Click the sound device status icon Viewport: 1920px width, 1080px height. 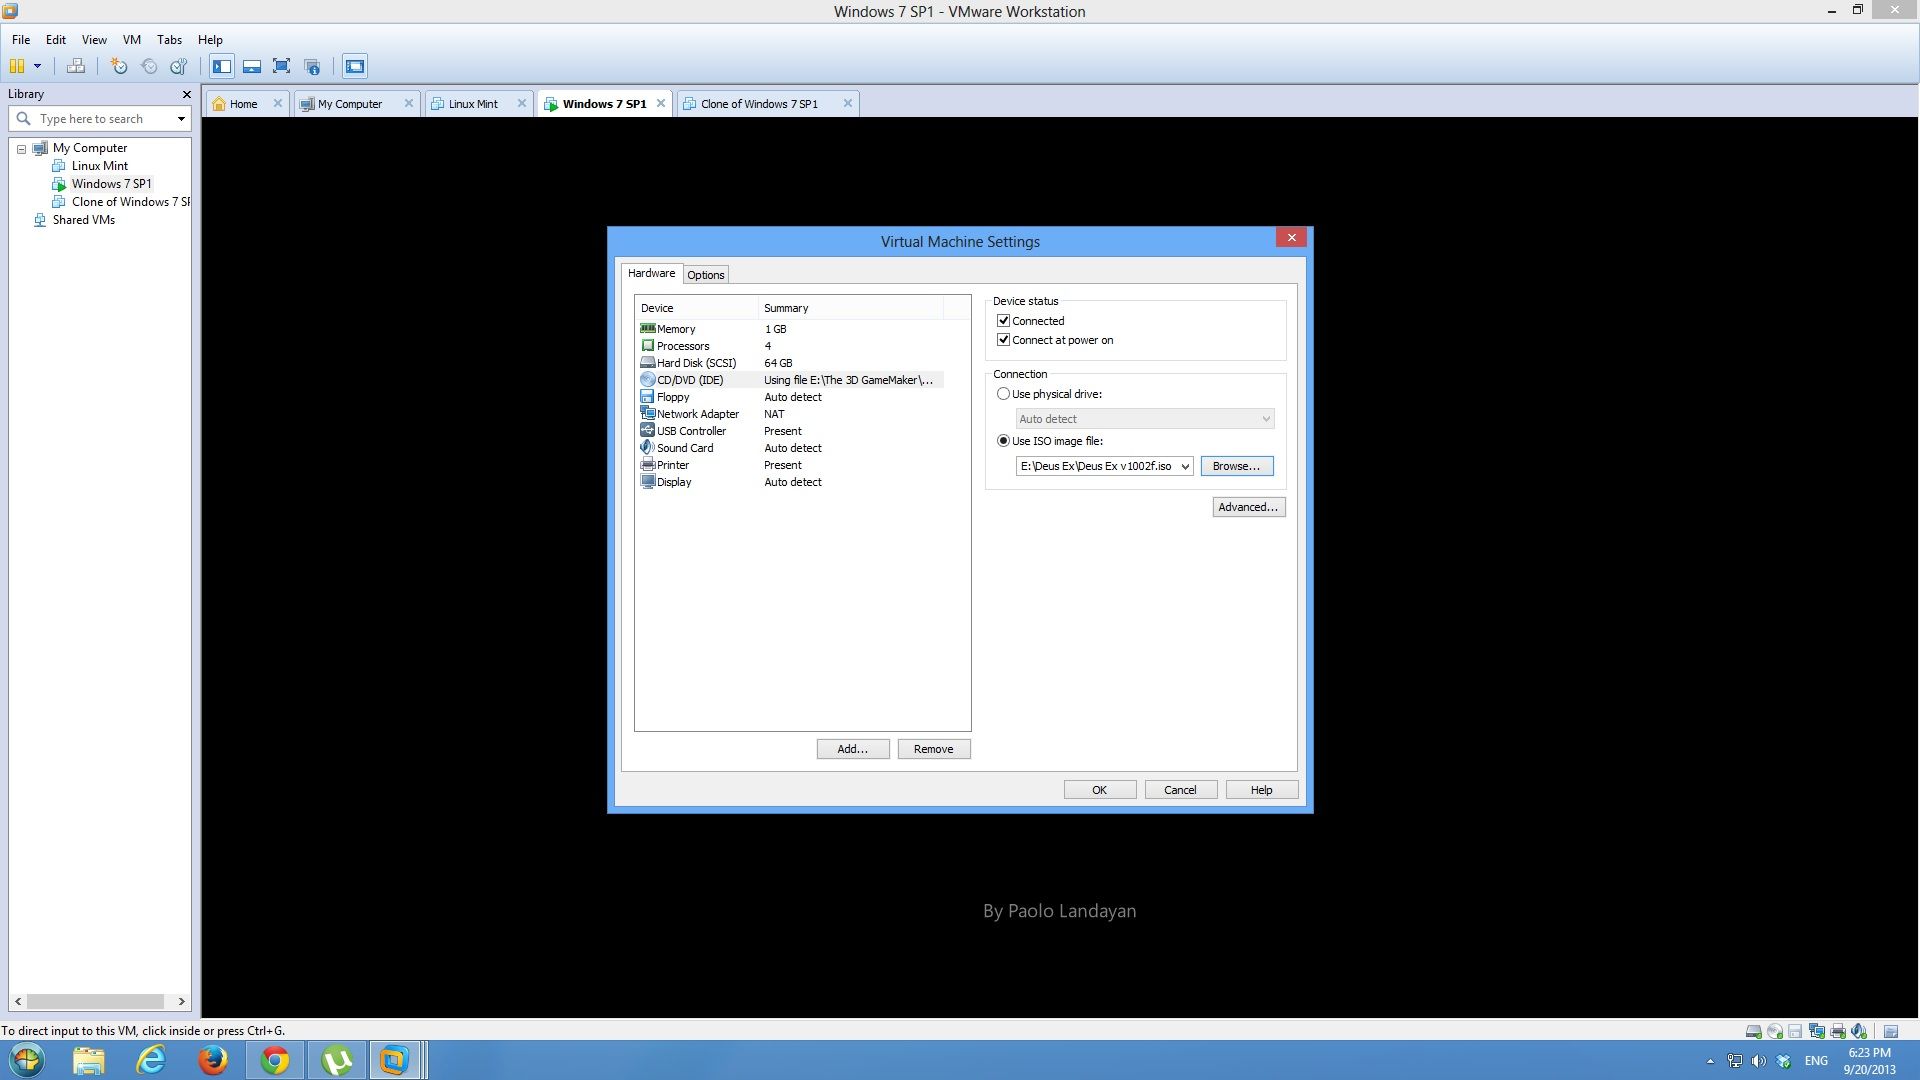[x=1860, y=1031]
